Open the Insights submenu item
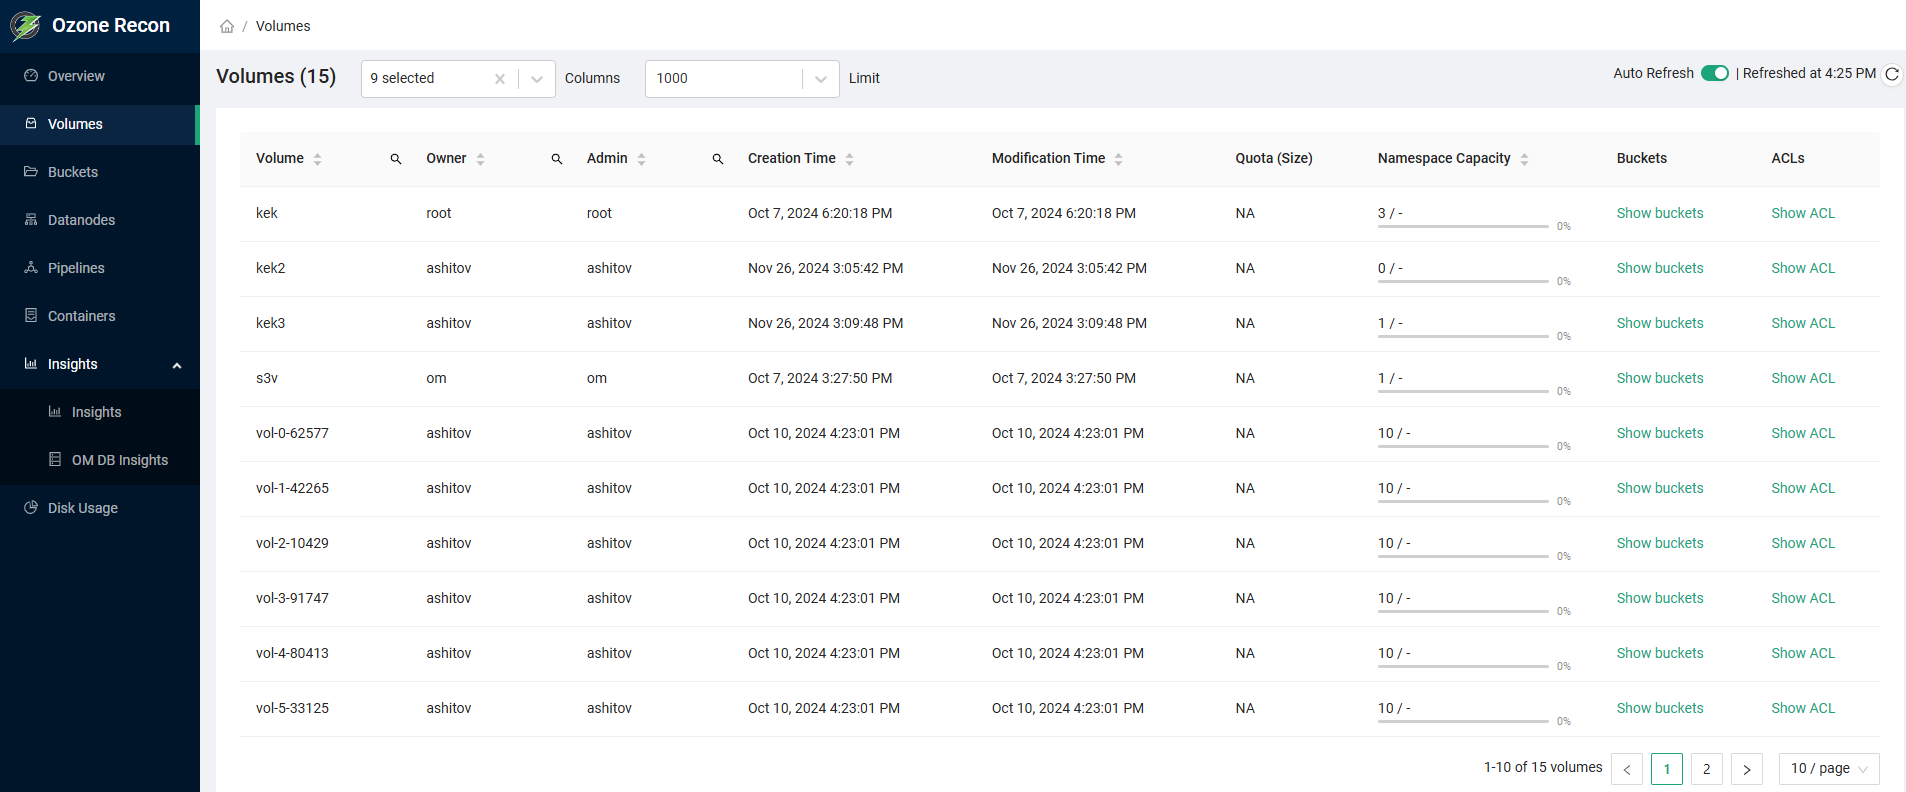Viewport: 1906px width, 792px height. pos(100,412)
